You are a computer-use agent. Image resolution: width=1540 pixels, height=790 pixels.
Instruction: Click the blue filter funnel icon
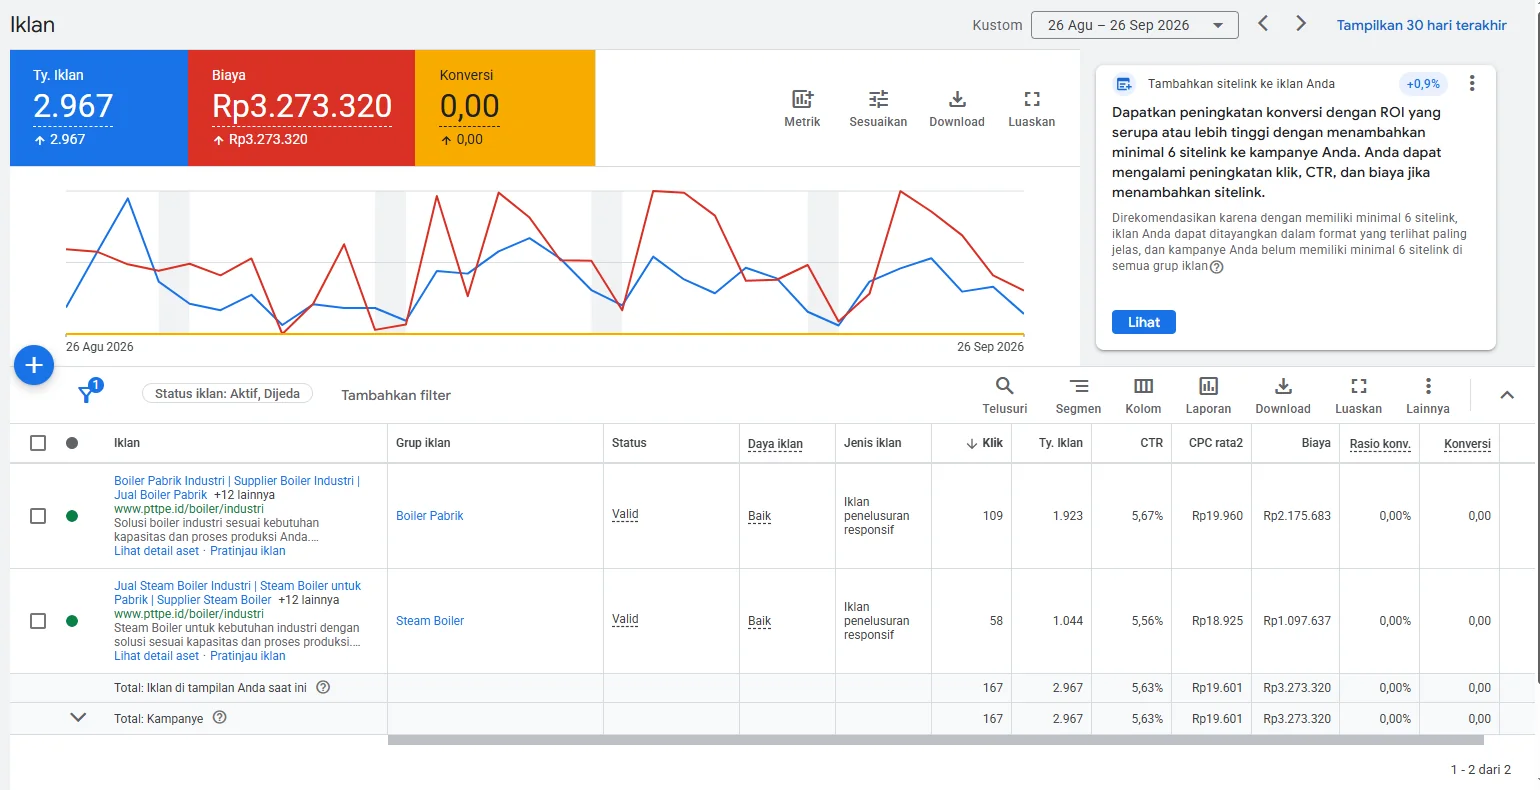point(87,394)
